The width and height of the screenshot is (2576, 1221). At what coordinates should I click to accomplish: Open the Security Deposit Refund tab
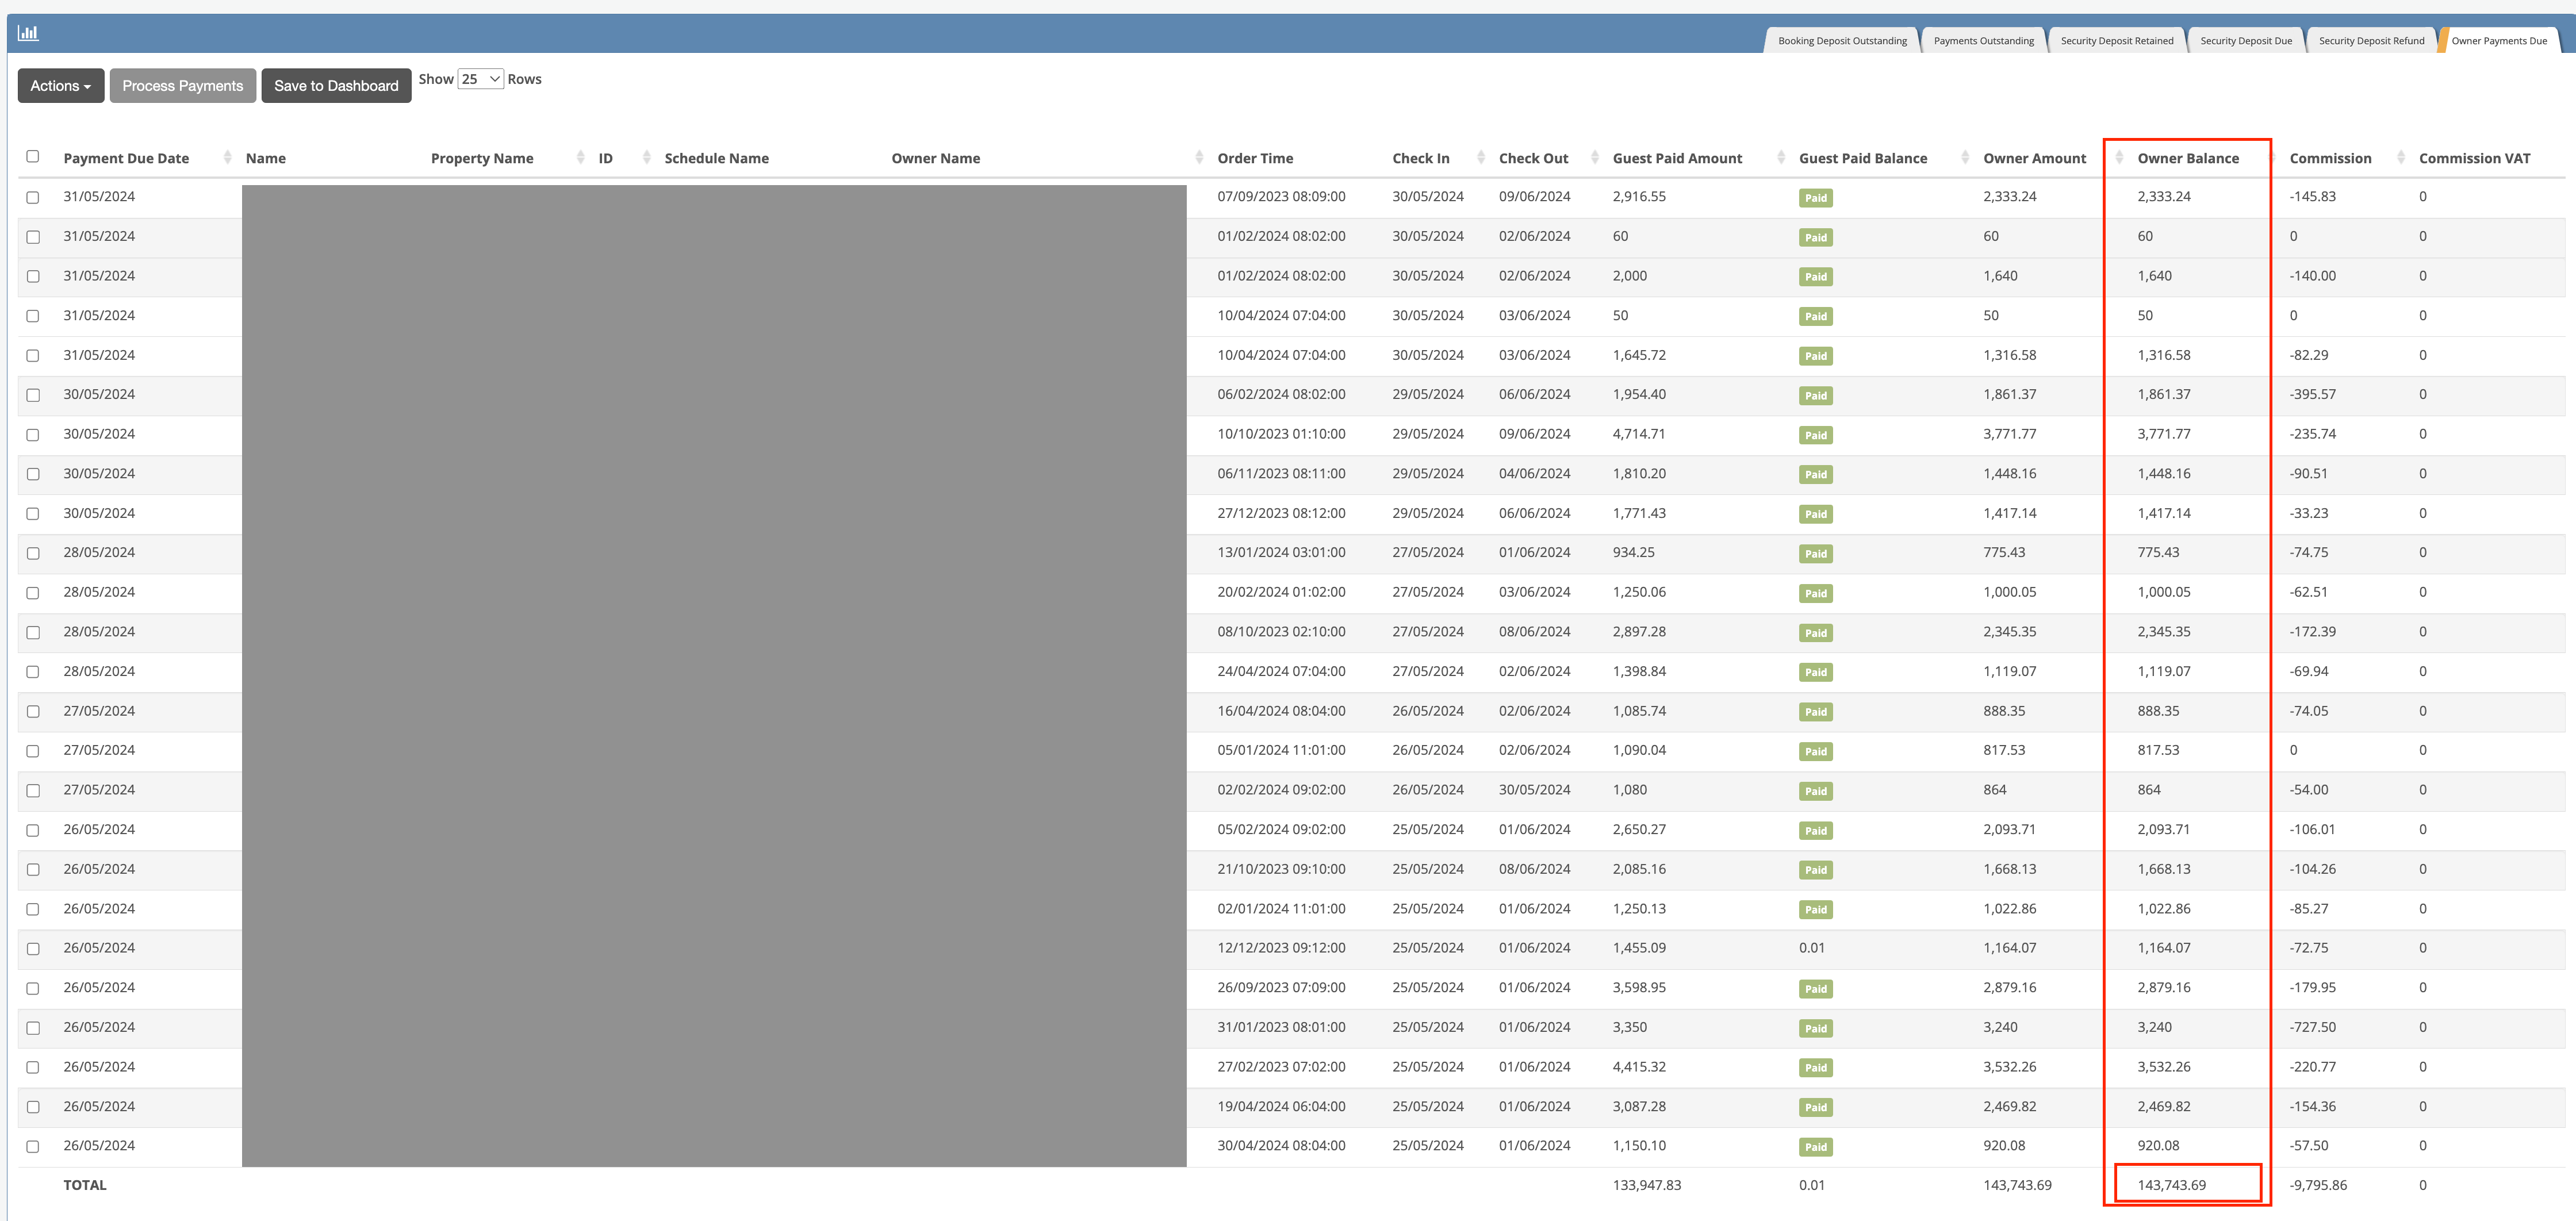2371,41
